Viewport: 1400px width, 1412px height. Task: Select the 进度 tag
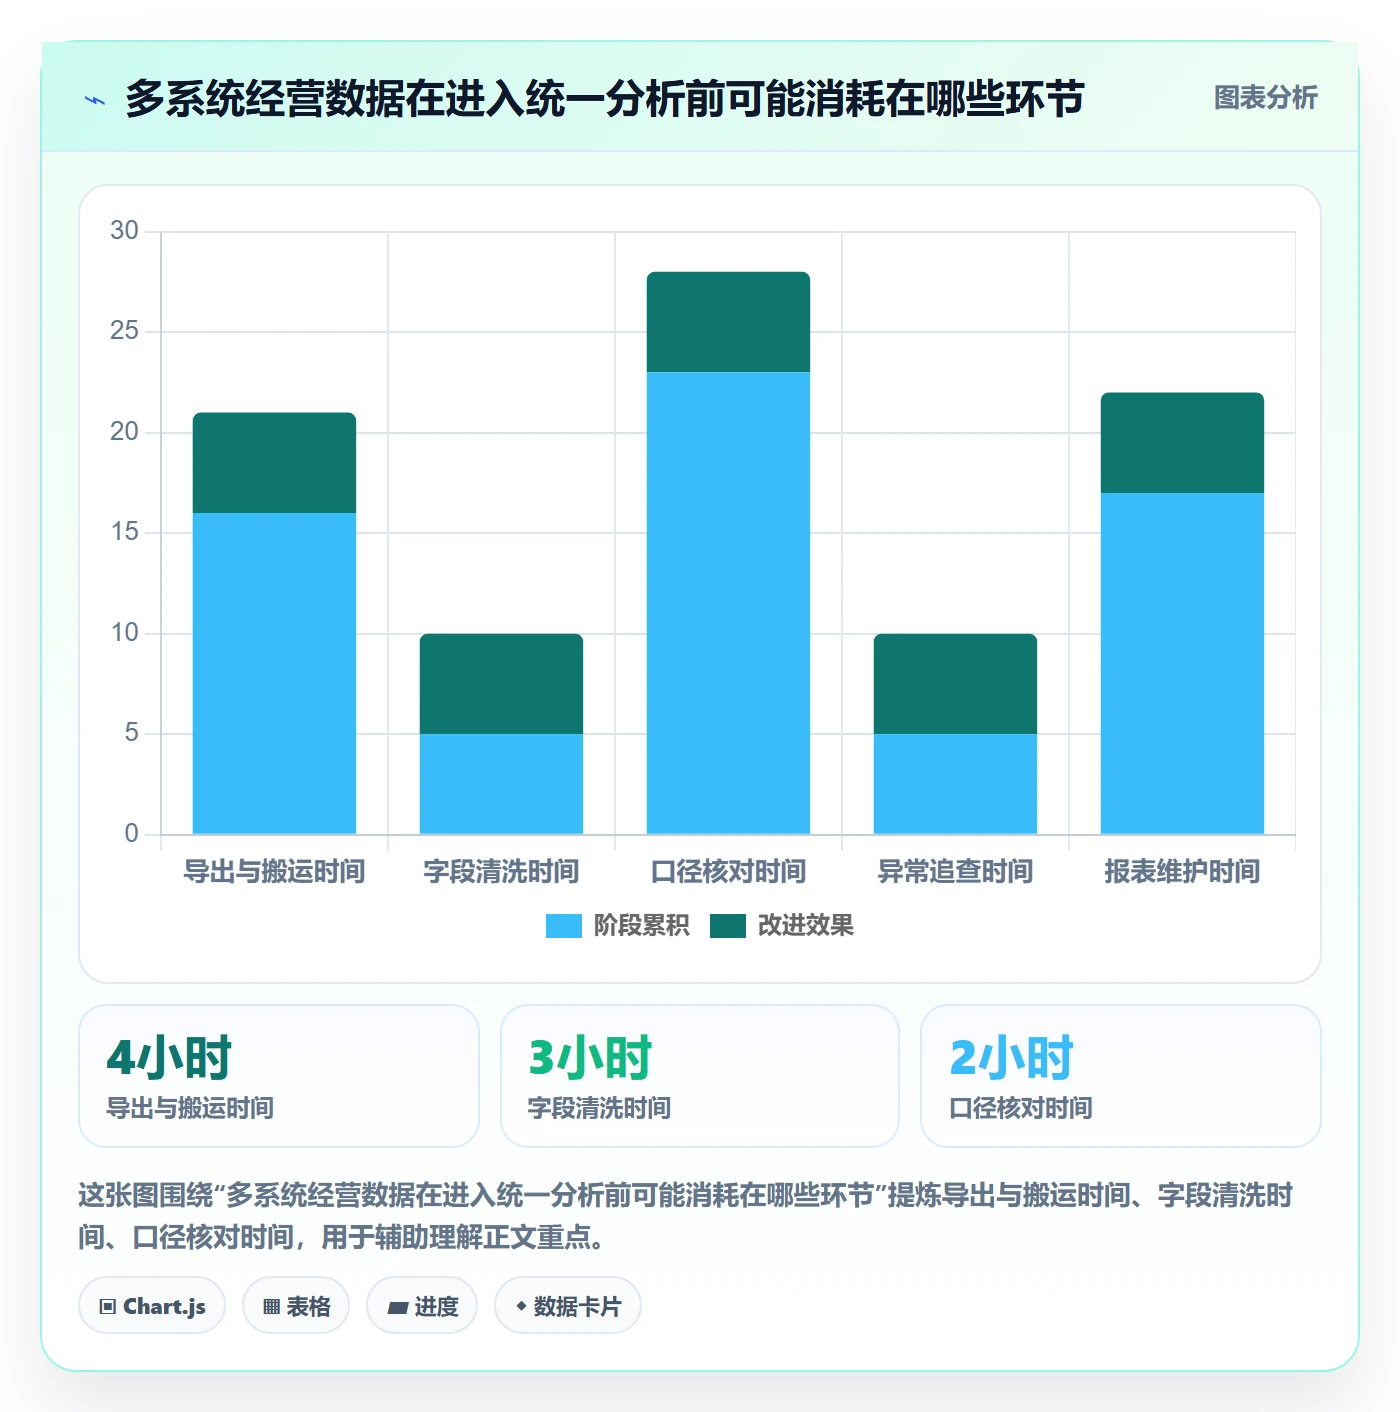coord(422,1305)
